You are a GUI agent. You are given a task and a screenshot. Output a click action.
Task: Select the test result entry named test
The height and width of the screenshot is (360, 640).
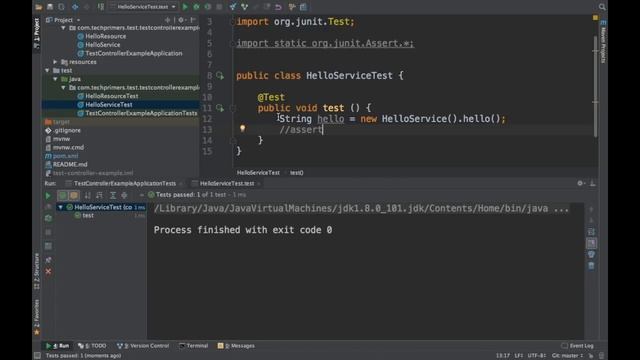tap(88, 216)
